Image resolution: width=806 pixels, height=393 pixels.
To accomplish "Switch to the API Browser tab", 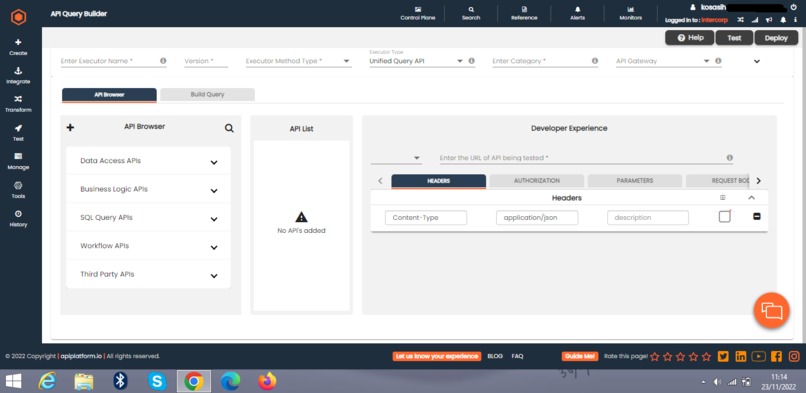I will [x=109, y=95].
